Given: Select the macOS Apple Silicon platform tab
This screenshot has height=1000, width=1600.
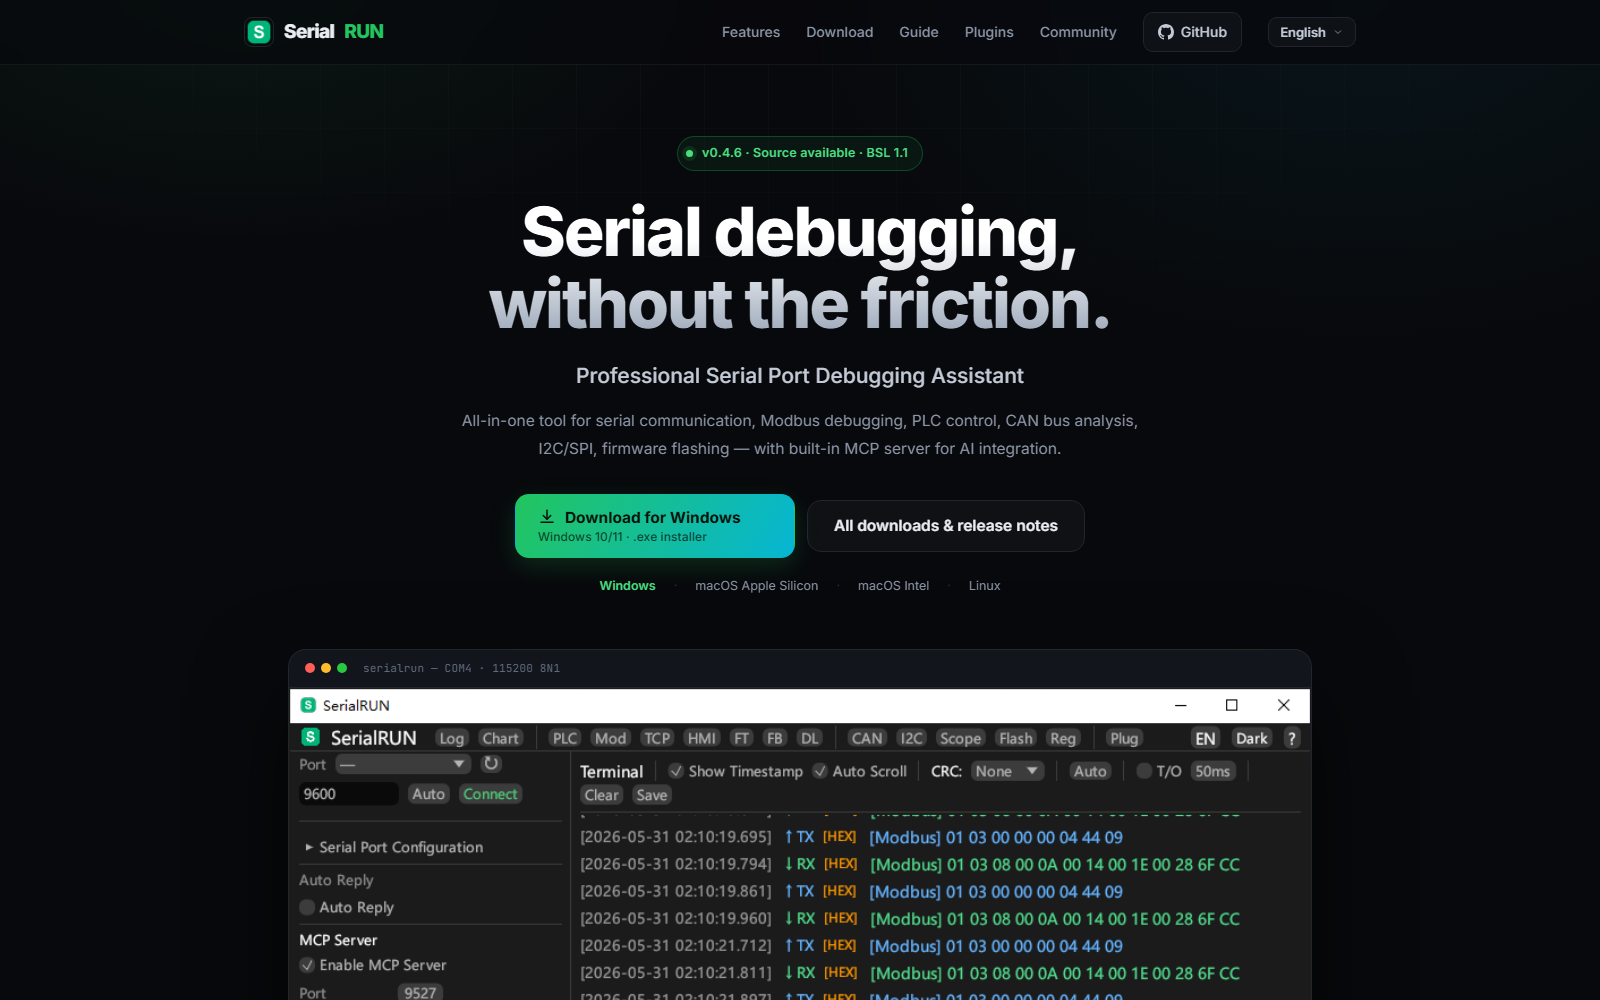Looking at the screenshot, I should [x=757, y=586].
